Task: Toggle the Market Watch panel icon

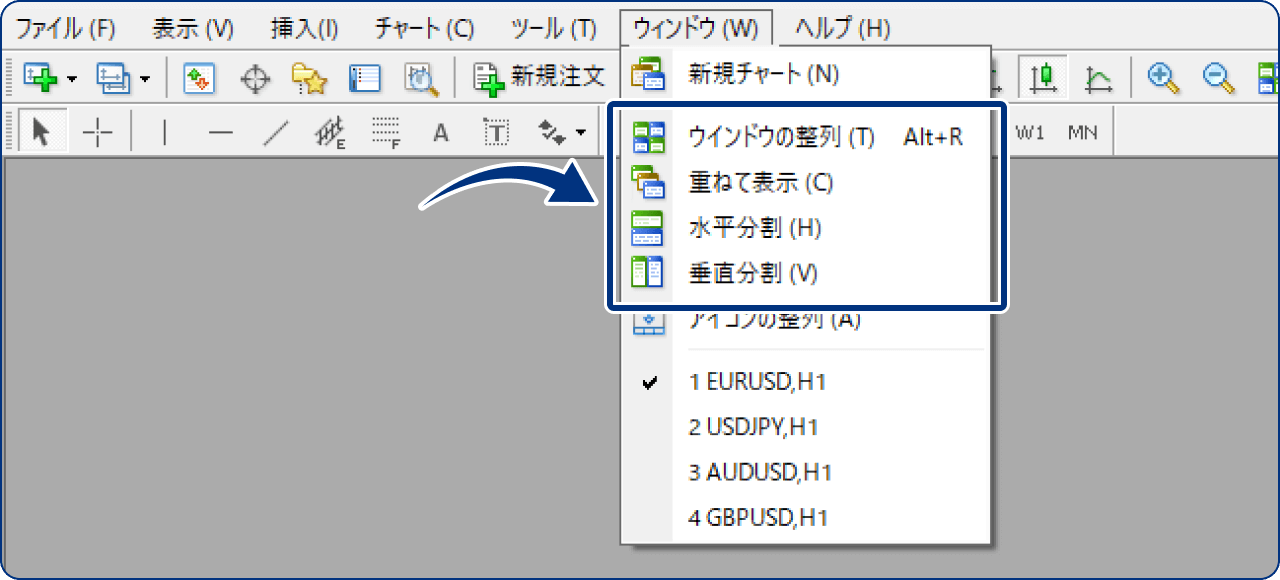Action: click(x=200, y=77)
